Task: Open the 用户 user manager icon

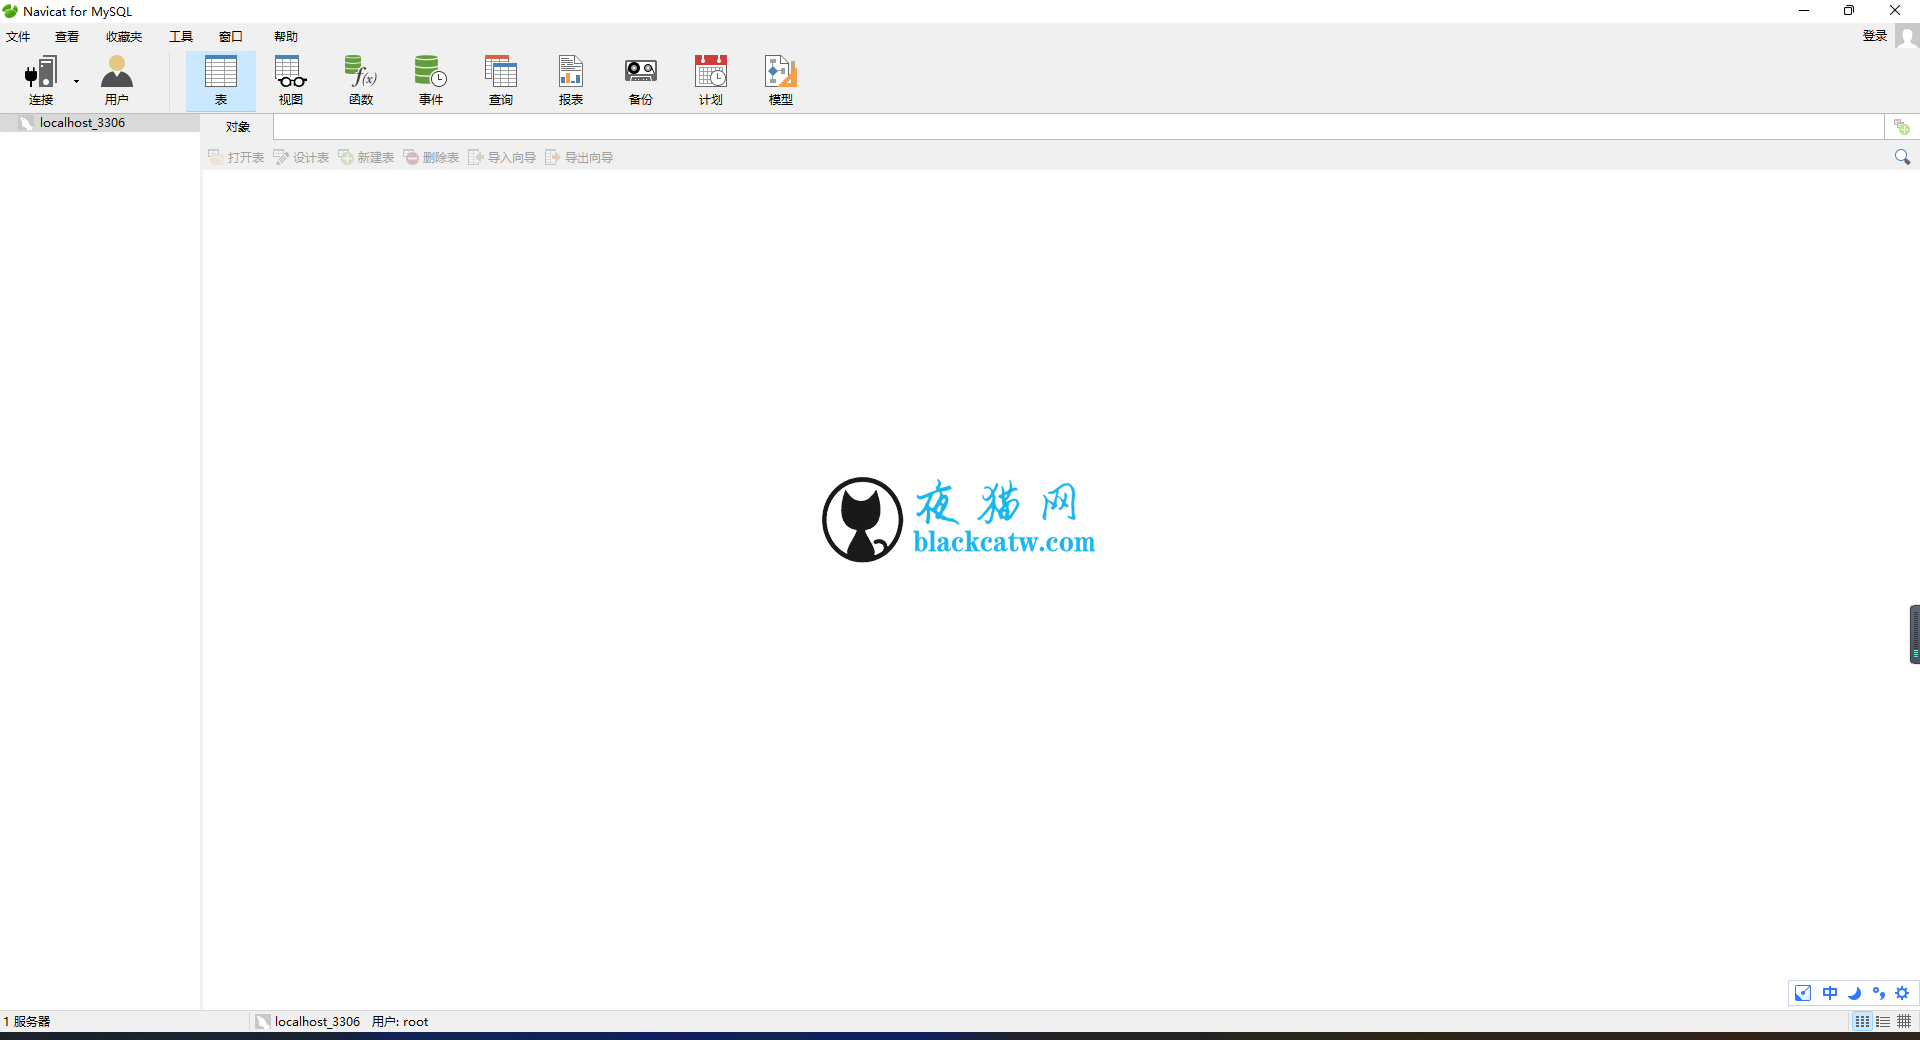Action: 117,80
